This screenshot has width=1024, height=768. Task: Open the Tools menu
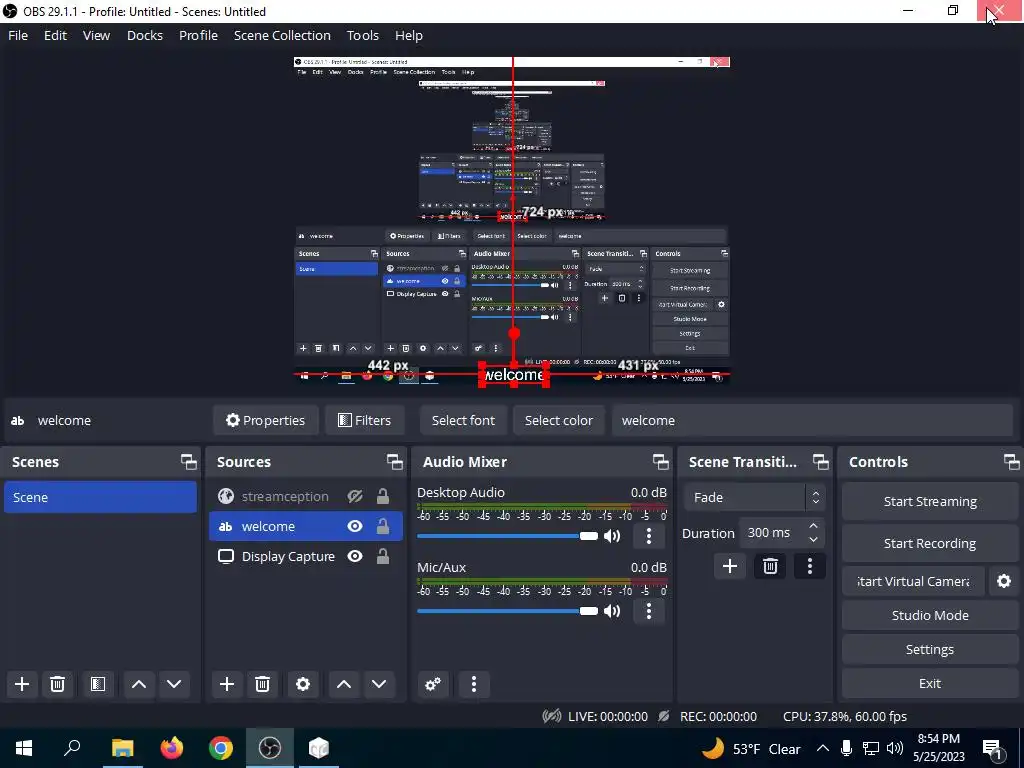click(x=362, y=35)
